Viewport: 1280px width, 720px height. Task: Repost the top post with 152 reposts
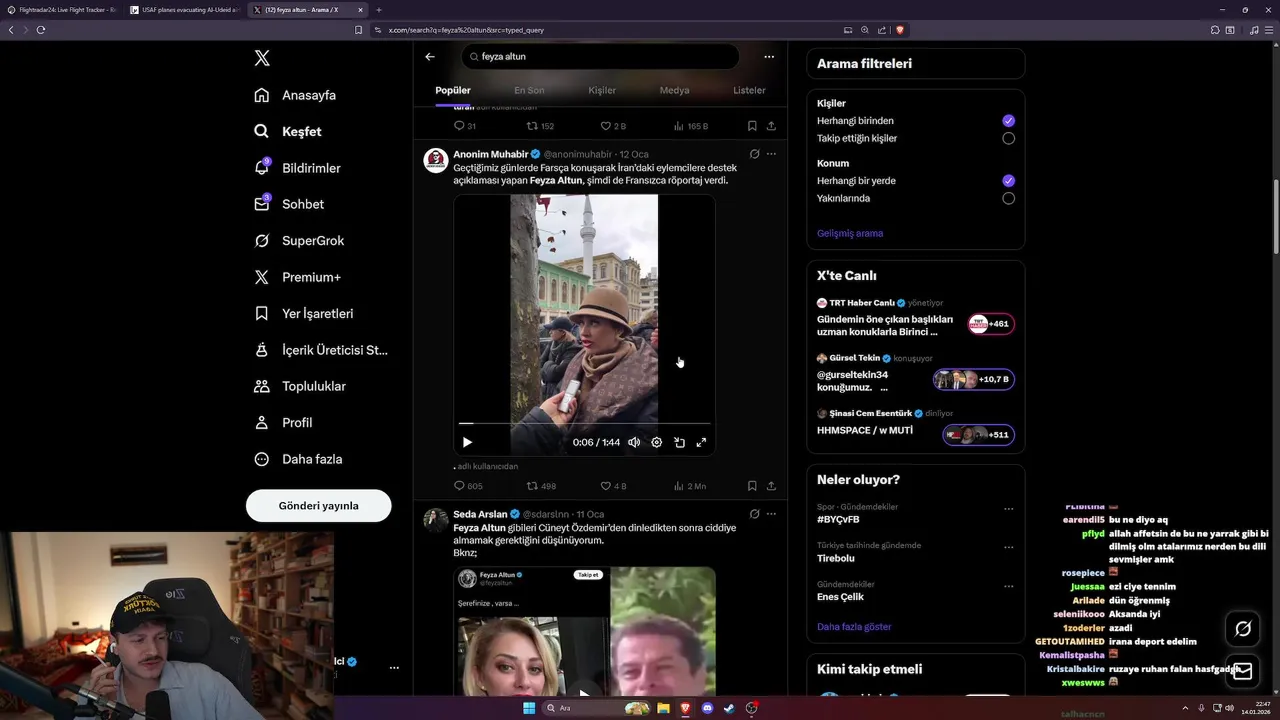point(541,126)
